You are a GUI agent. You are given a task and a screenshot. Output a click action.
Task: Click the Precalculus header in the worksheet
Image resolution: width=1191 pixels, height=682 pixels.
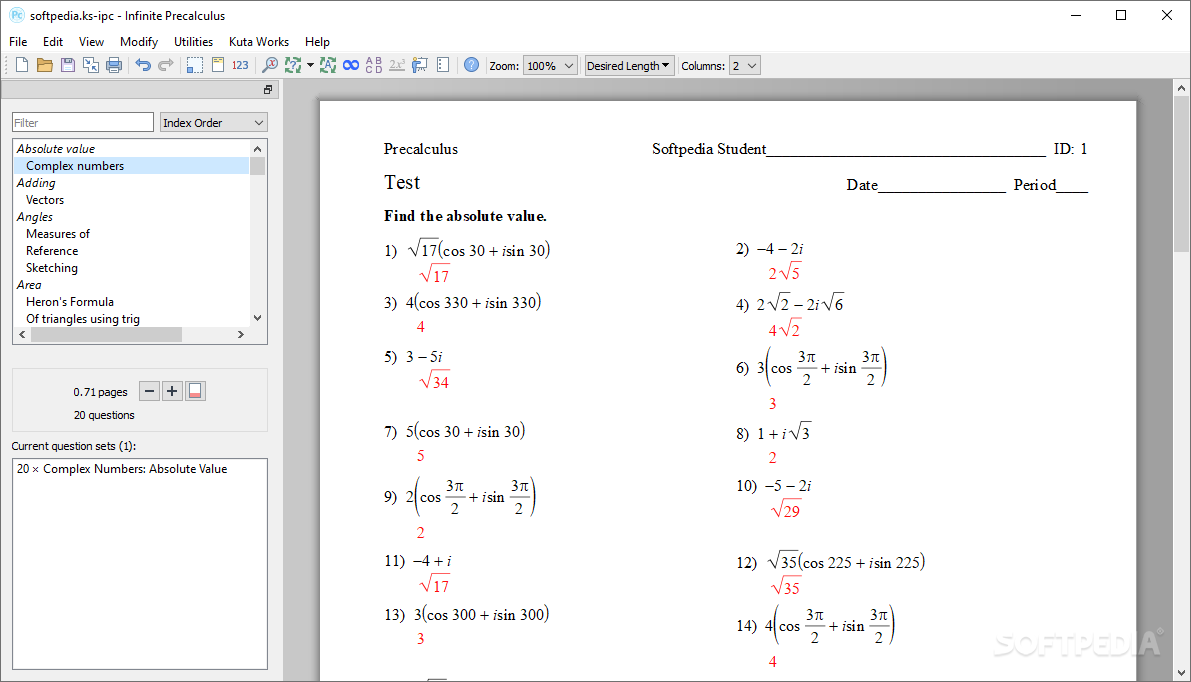pos(421,149)
